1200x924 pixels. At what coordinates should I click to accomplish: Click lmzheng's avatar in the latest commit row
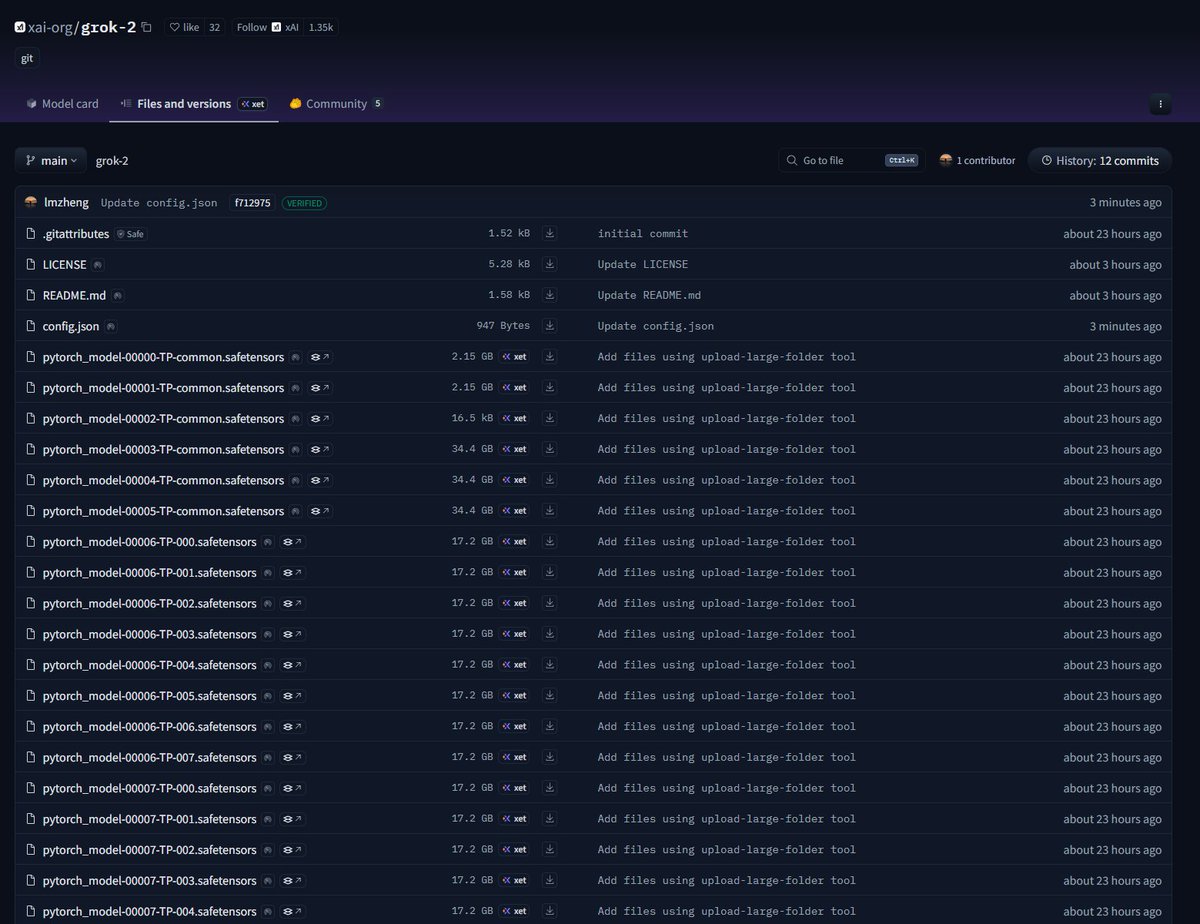coord(31,203)
